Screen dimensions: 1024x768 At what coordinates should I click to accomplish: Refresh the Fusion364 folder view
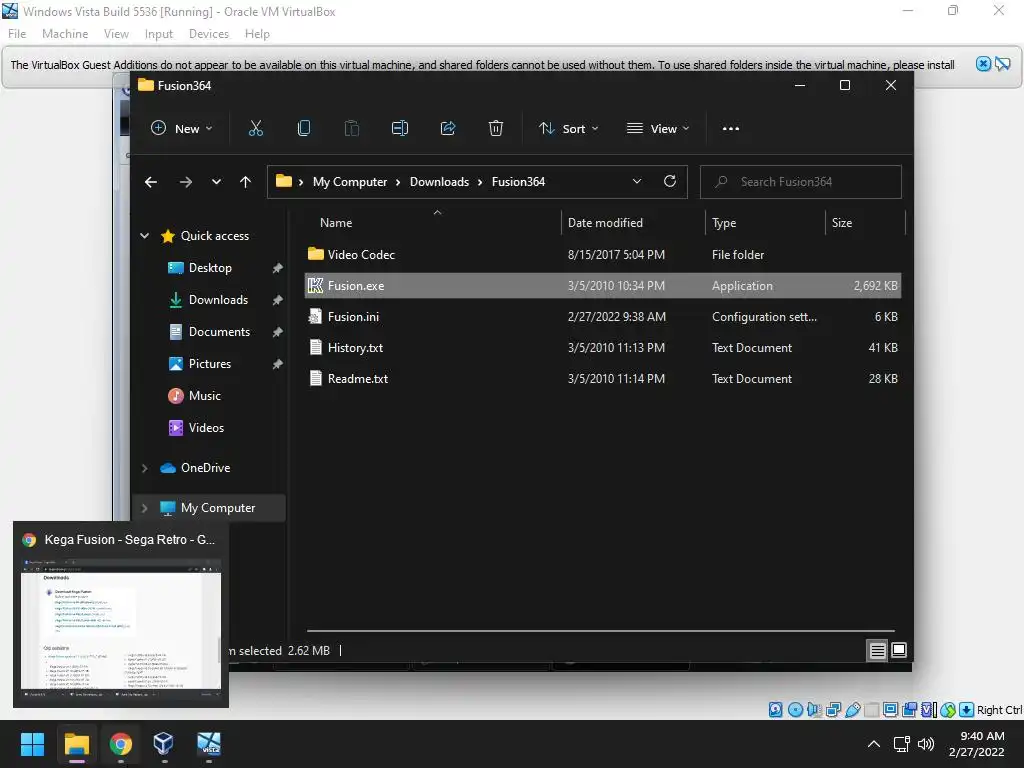pos(669,182)
